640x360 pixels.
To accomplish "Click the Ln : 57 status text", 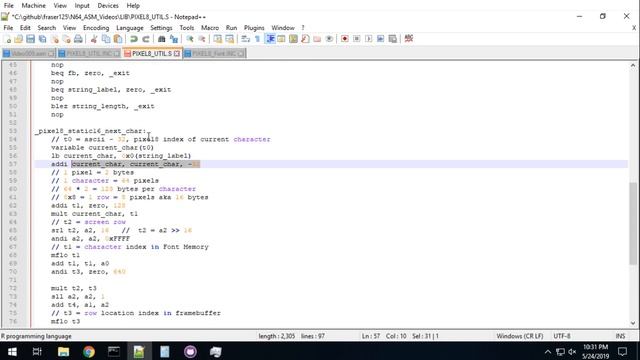I will click(371, 336).
